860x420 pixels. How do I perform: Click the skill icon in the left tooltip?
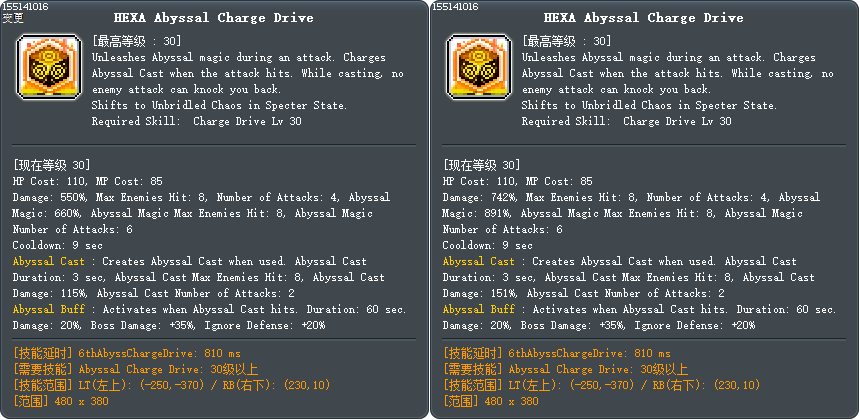[47, 62]
